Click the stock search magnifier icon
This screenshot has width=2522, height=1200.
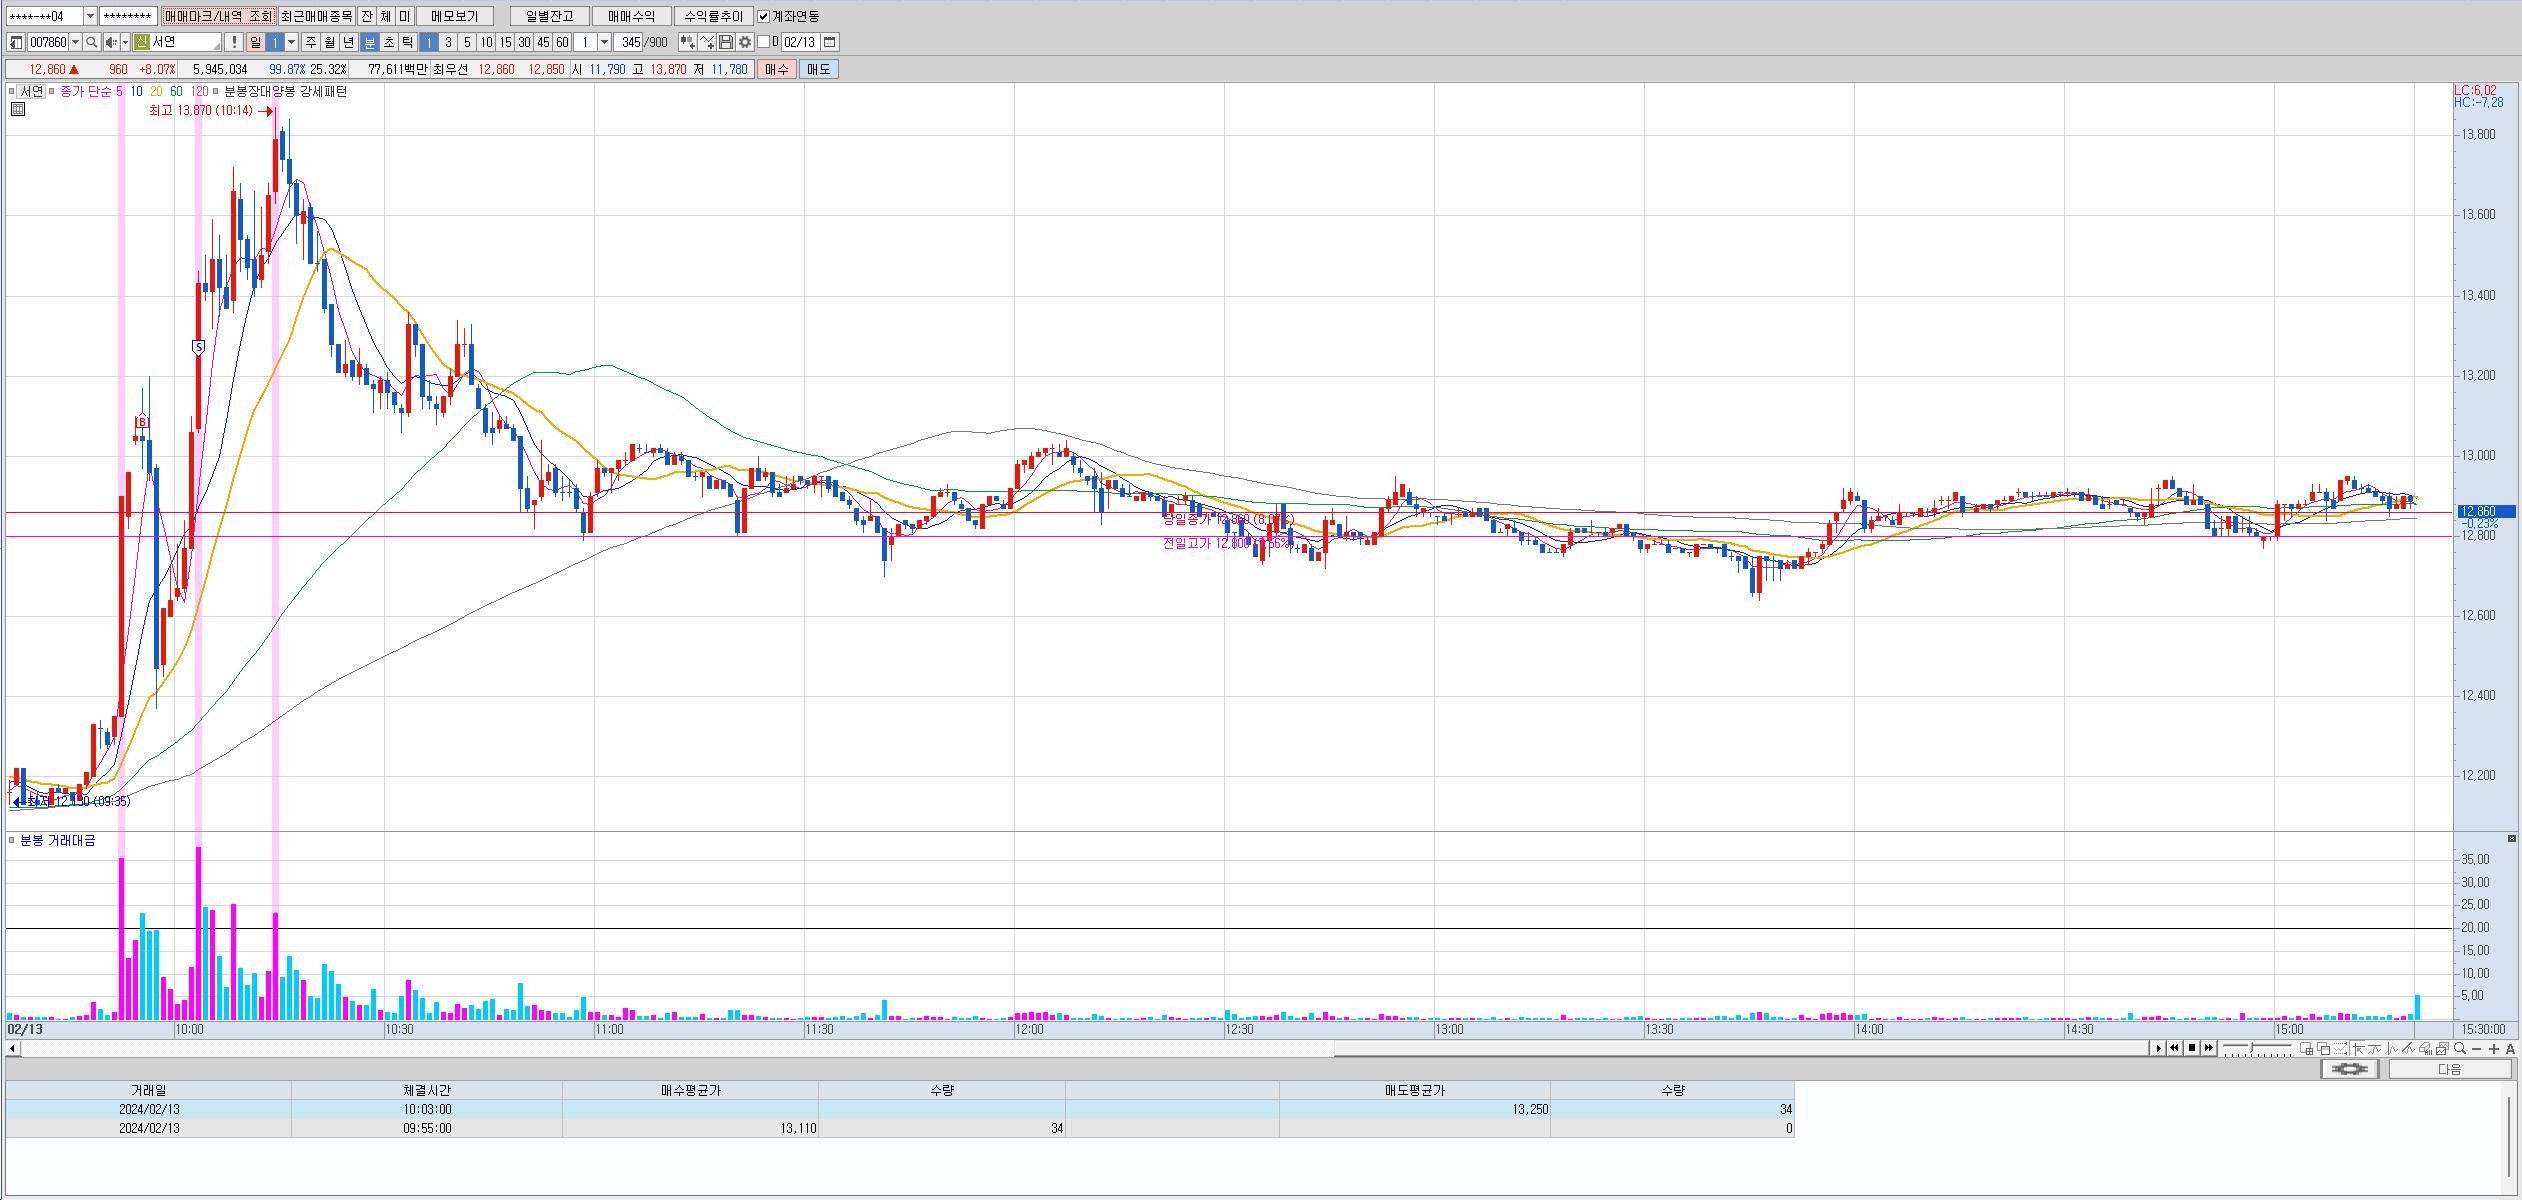tap(92, 42)
